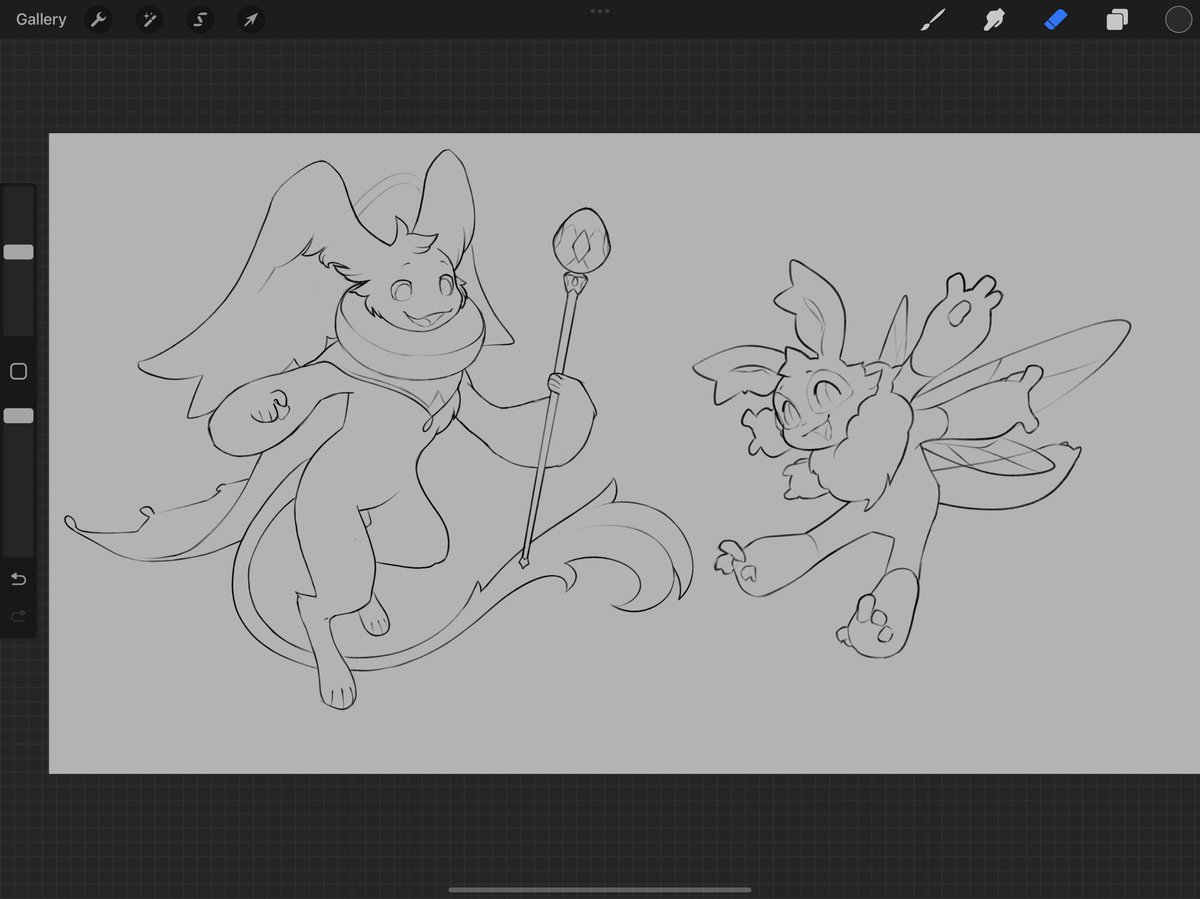Select the Selection tool
The height and width of the screenshot is (899, 1200).
pyautogui.click(x=199, y=19)
